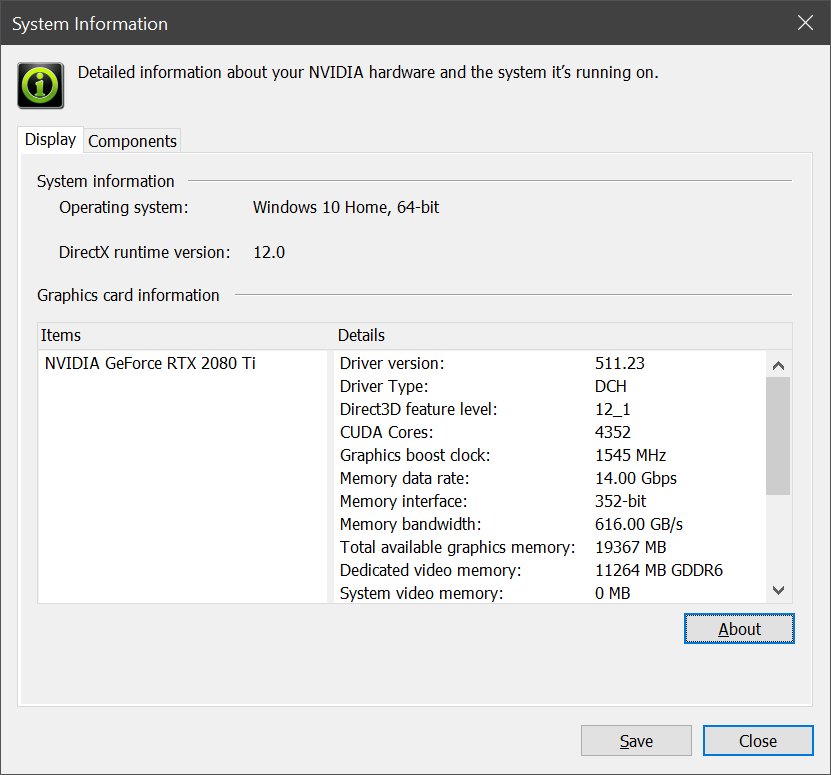Click the Operating system value Windows 10 Home
The height and width of the screenshot is (775, 831).
(x=345, y=207)
